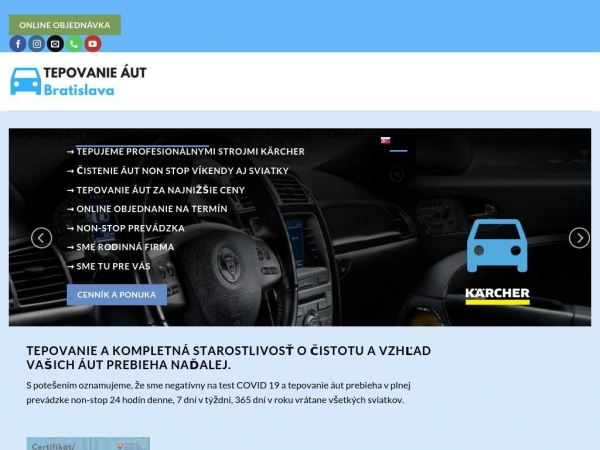Click 'NON-STOP PREVÁDZKA' slide text
Image resolution: width=600 pixels, height=450 pixels.
pos(126,228)
